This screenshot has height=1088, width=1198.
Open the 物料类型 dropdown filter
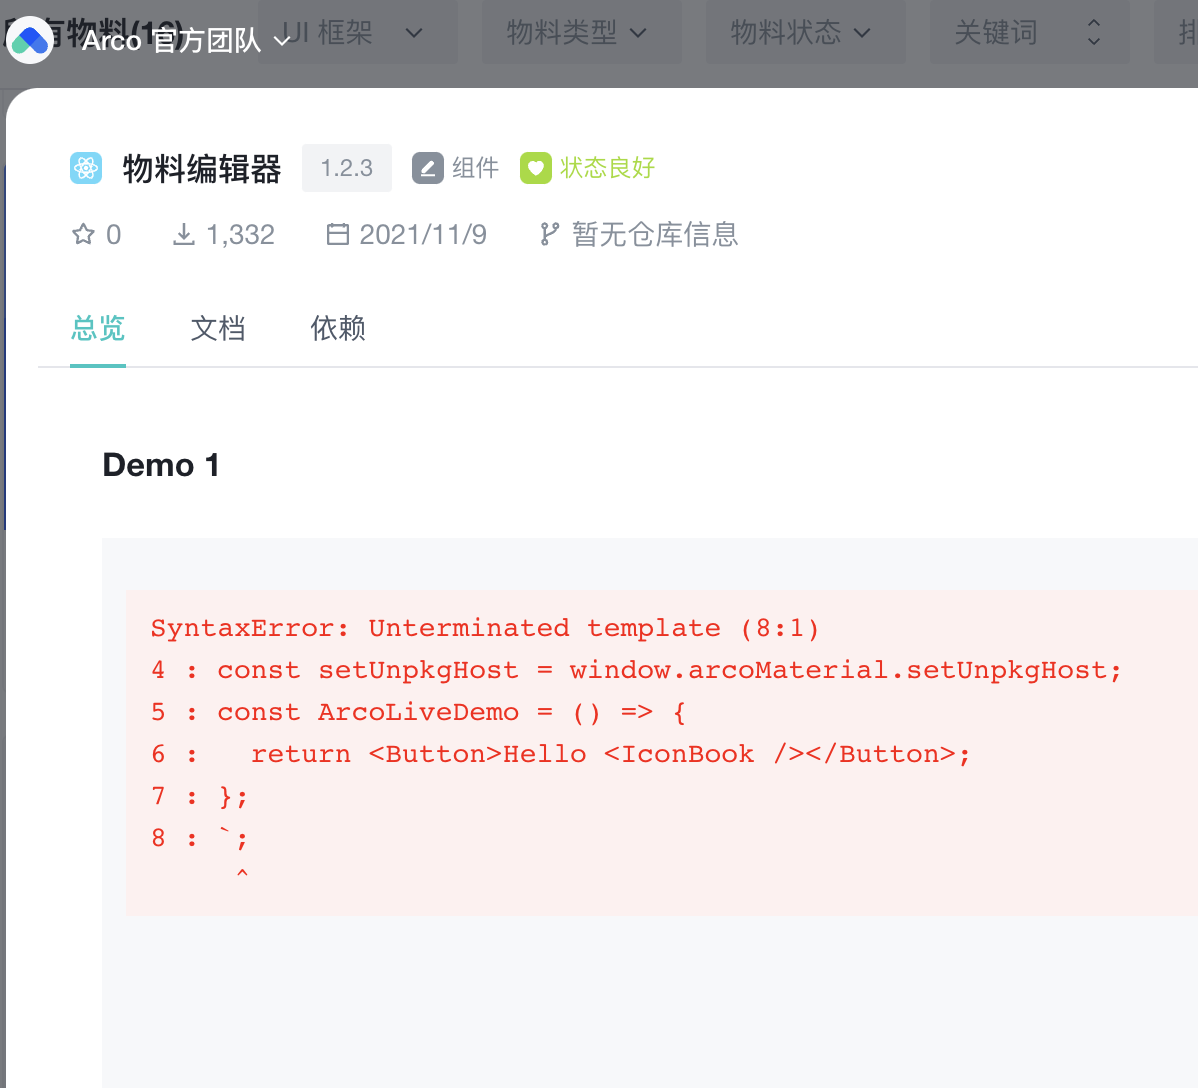581,32
